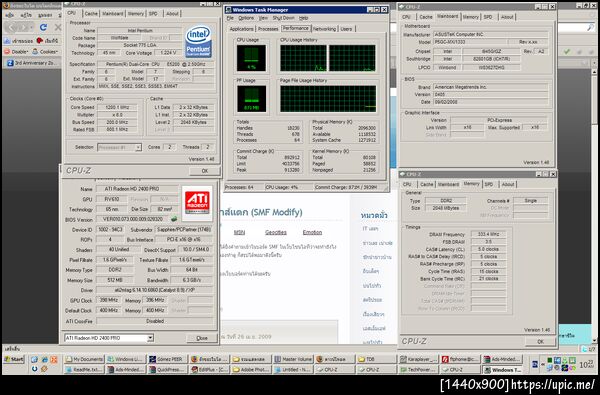Switch to Task Manager's Applications tab
The image size is (600, 395).
coord(241,29)
